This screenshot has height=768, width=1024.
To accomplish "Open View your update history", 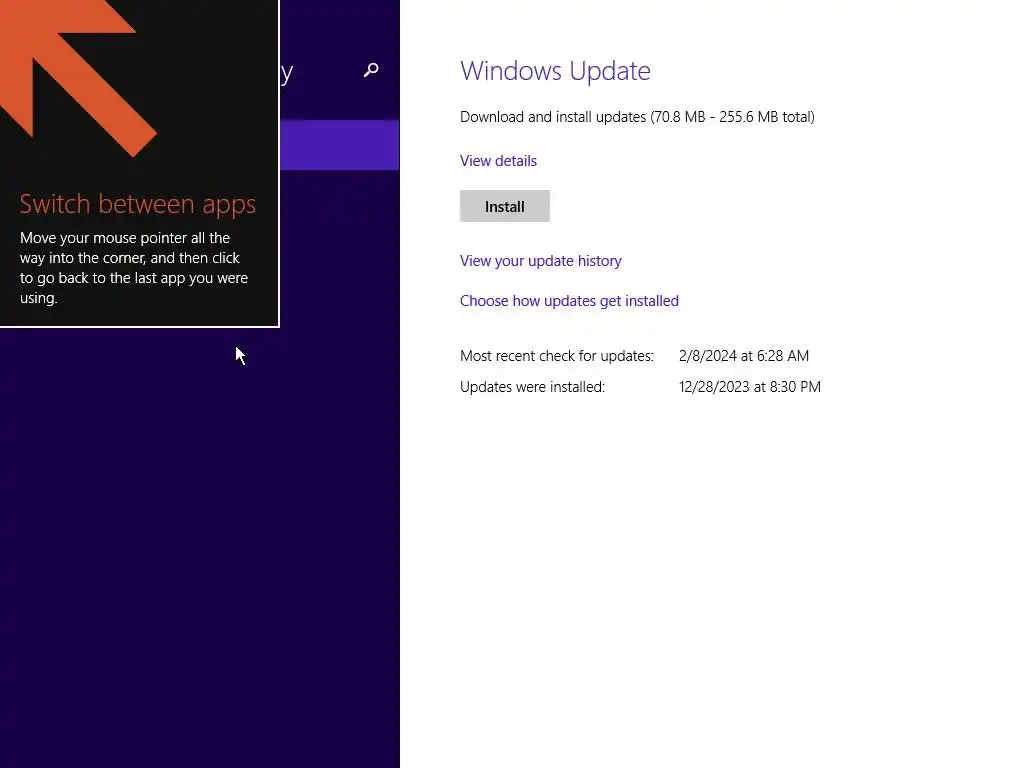I will coord(541,261).
